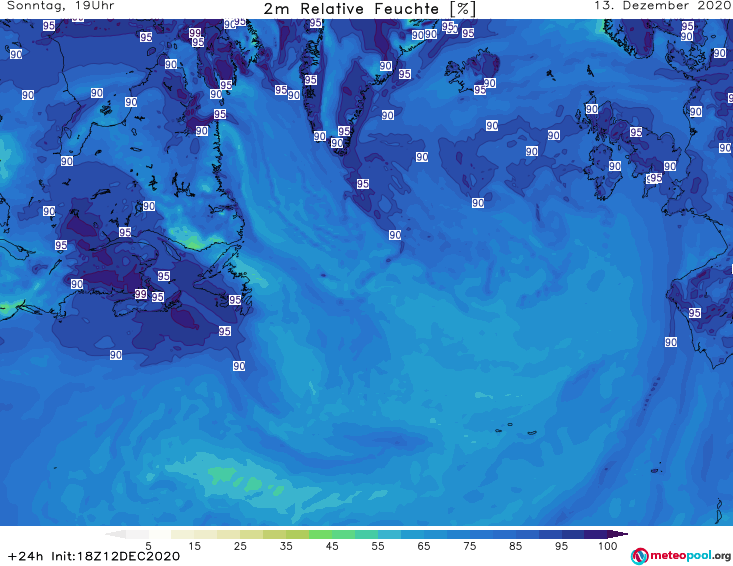The width and height of the screenshot is (733, 566).
Task: Click the "Sonntag, 19Uhr" time label
Action: (x=61, y=6)
